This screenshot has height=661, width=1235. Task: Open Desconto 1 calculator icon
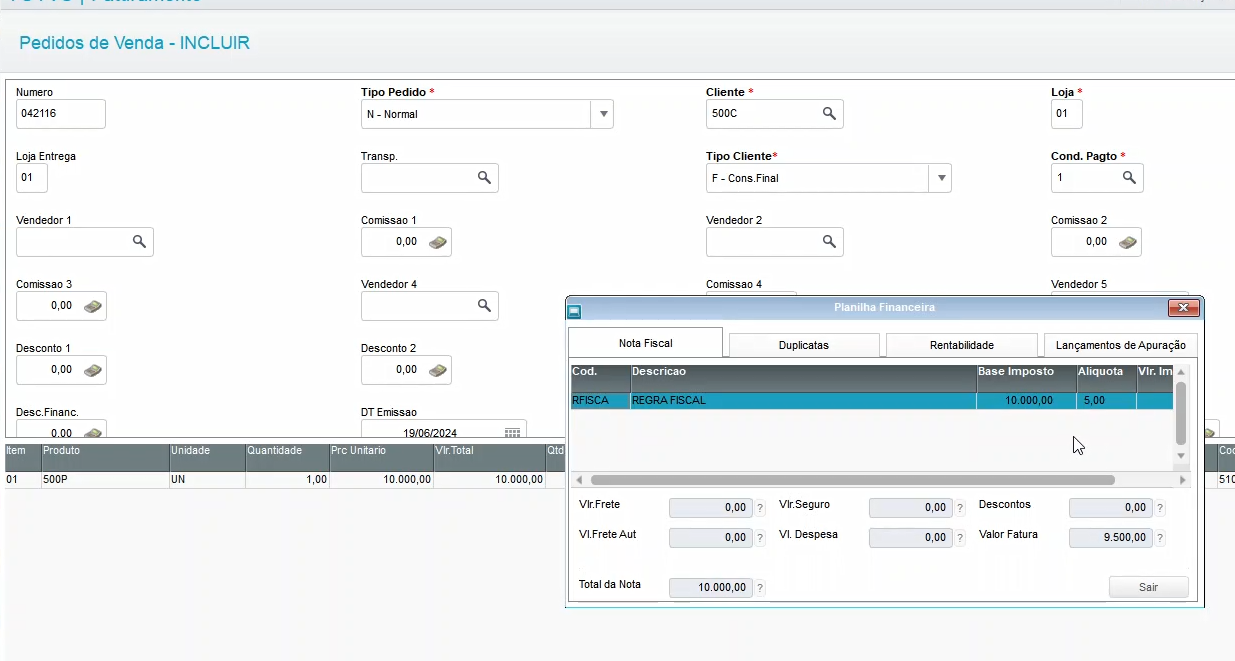pos(92,370)
